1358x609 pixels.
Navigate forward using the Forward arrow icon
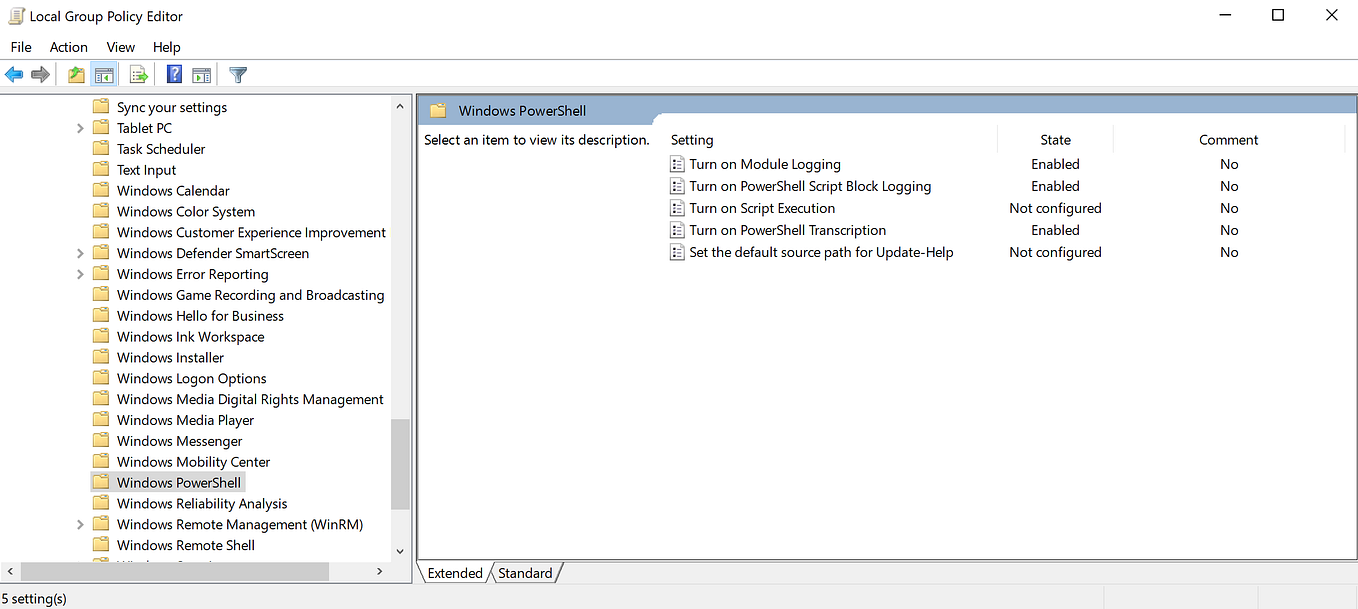point(39,73)
